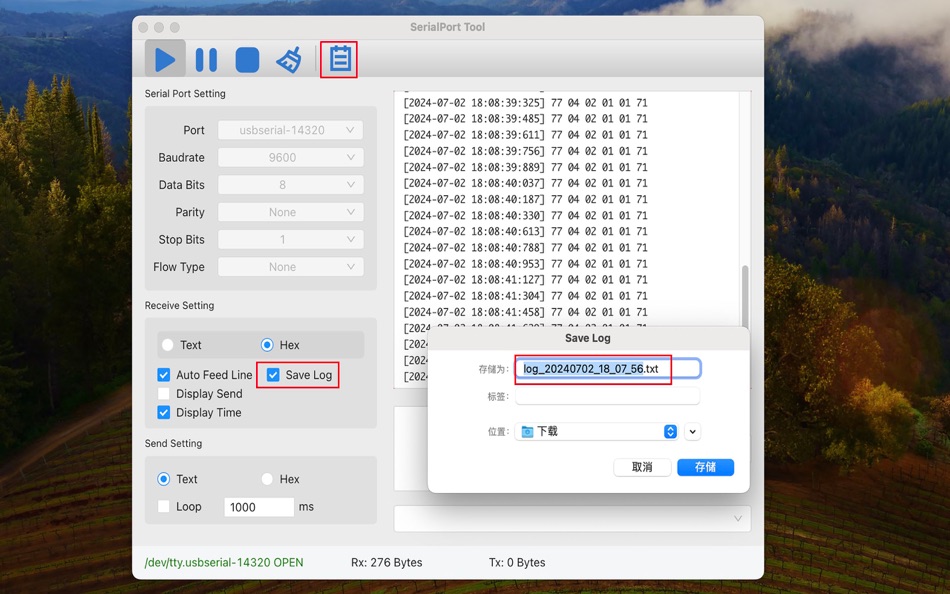Uncheck the Display Time option
Image resolution: width=950 pixels, height=594 pixels.
pyautogui.click(x=166, y=412)
